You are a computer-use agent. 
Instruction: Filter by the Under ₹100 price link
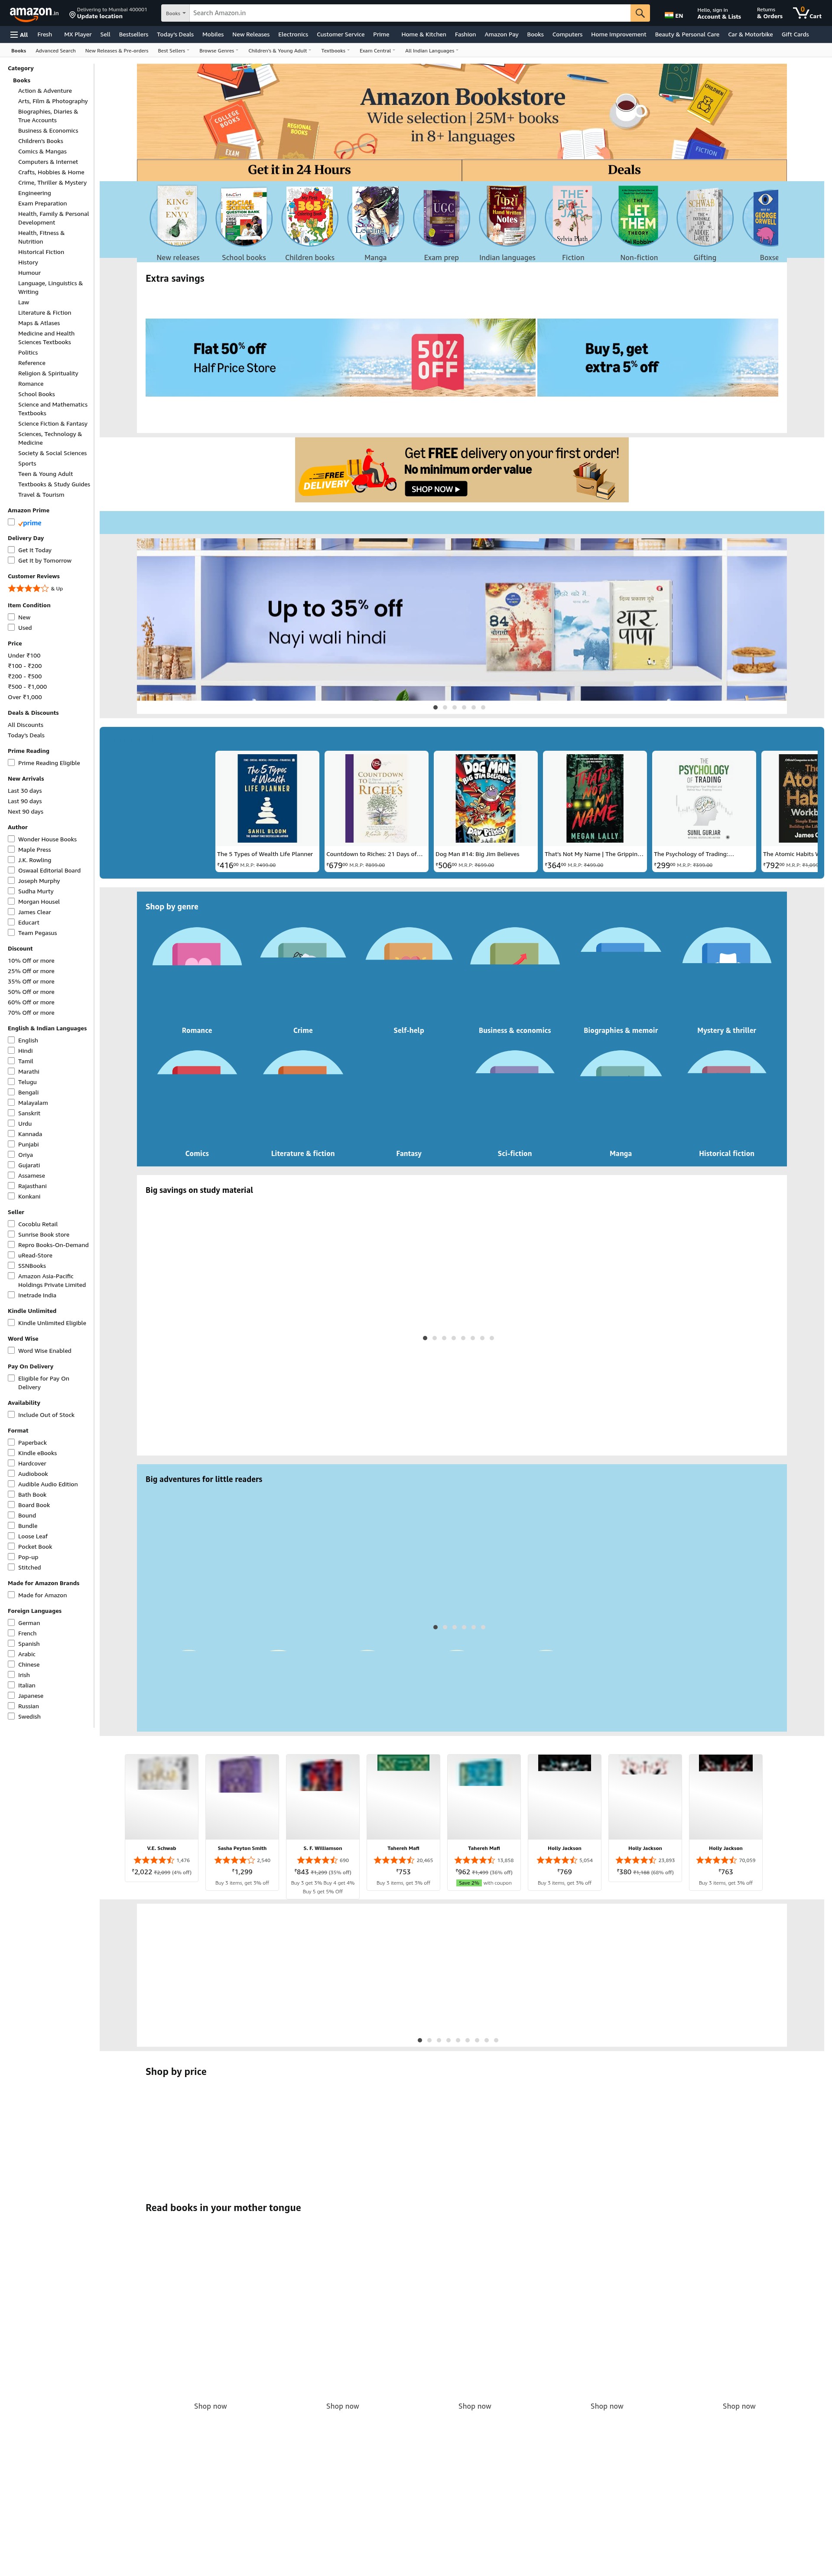(x=24, y=656)
